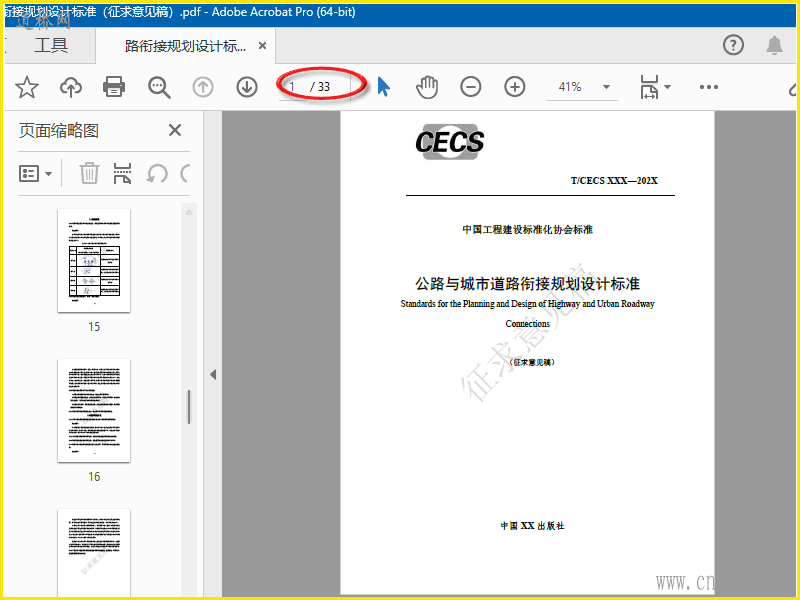Rotate page counterclockwise icon
This screenshot has width=800, height=600.
157,174
